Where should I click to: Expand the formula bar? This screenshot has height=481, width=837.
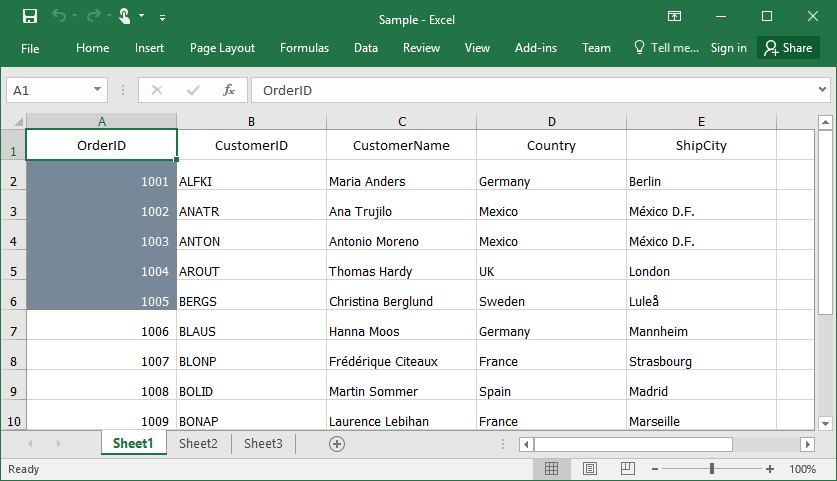(x=822, y=90)
